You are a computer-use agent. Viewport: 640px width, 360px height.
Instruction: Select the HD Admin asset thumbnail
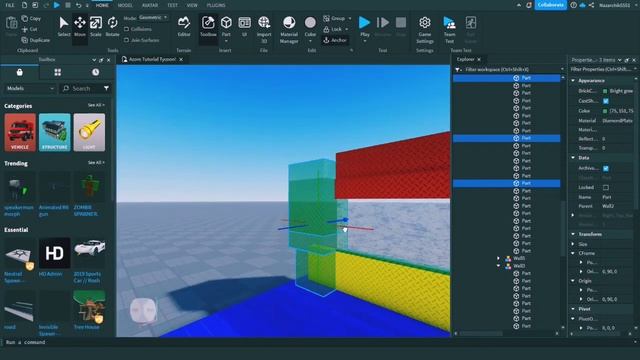click(54, 253)
